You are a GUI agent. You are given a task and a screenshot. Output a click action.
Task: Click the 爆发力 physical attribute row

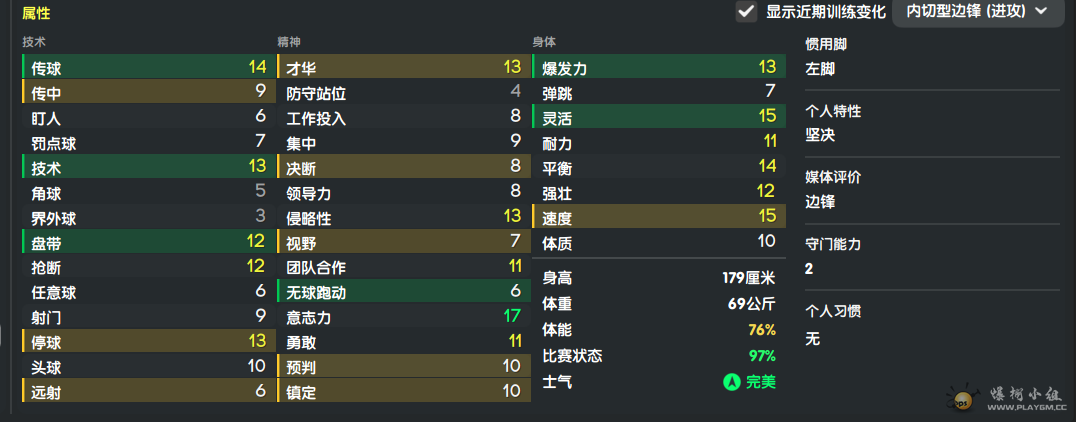pos(659,67)
